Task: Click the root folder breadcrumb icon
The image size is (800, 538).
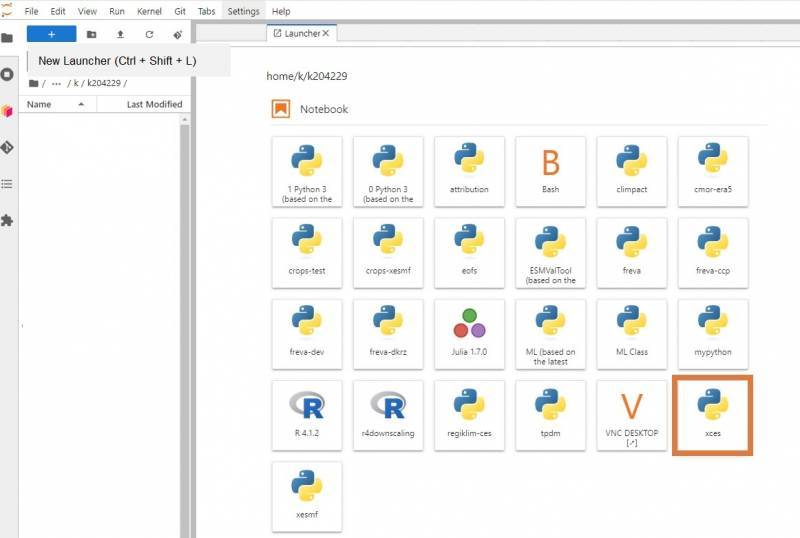Action: pyautogui.click(x=34, y=83)
